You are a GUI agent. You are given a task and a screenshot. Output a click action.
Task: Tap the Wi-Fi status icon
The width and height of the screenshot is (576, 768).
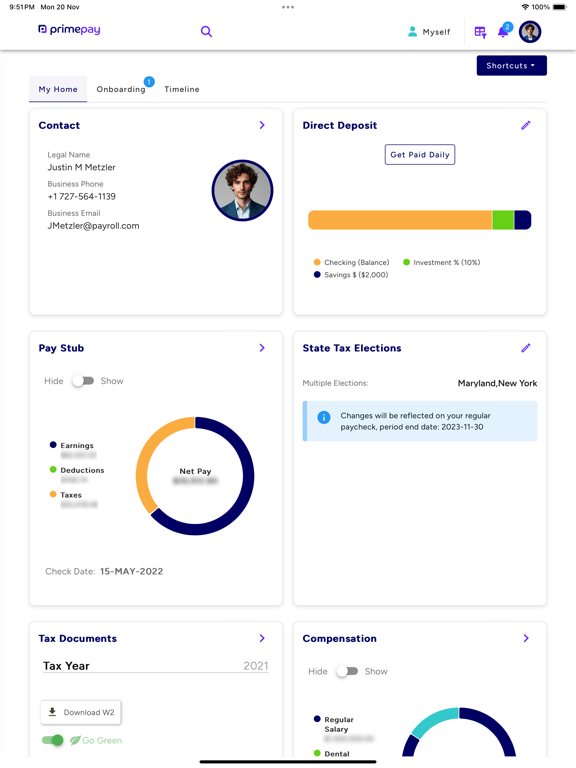tap(525, 7)
